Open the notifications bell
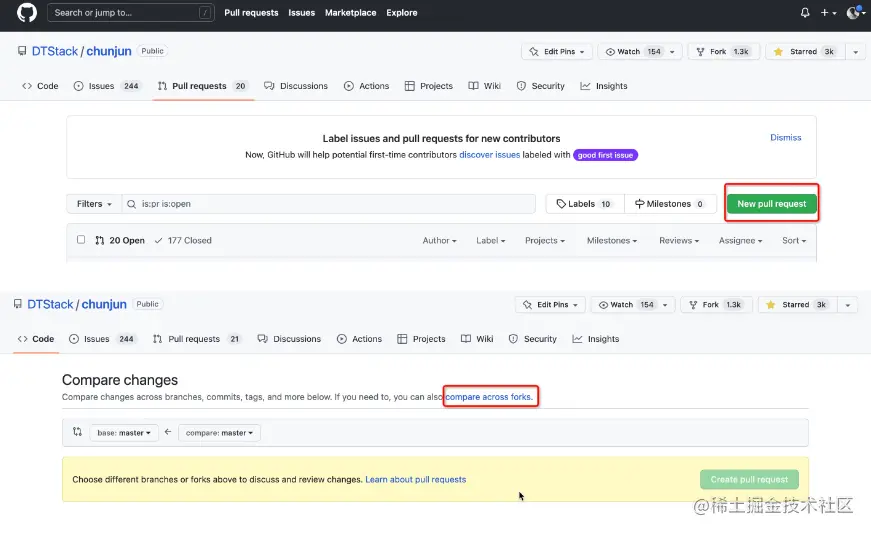This screenshot has height=533, width=871. coord(805,12)
